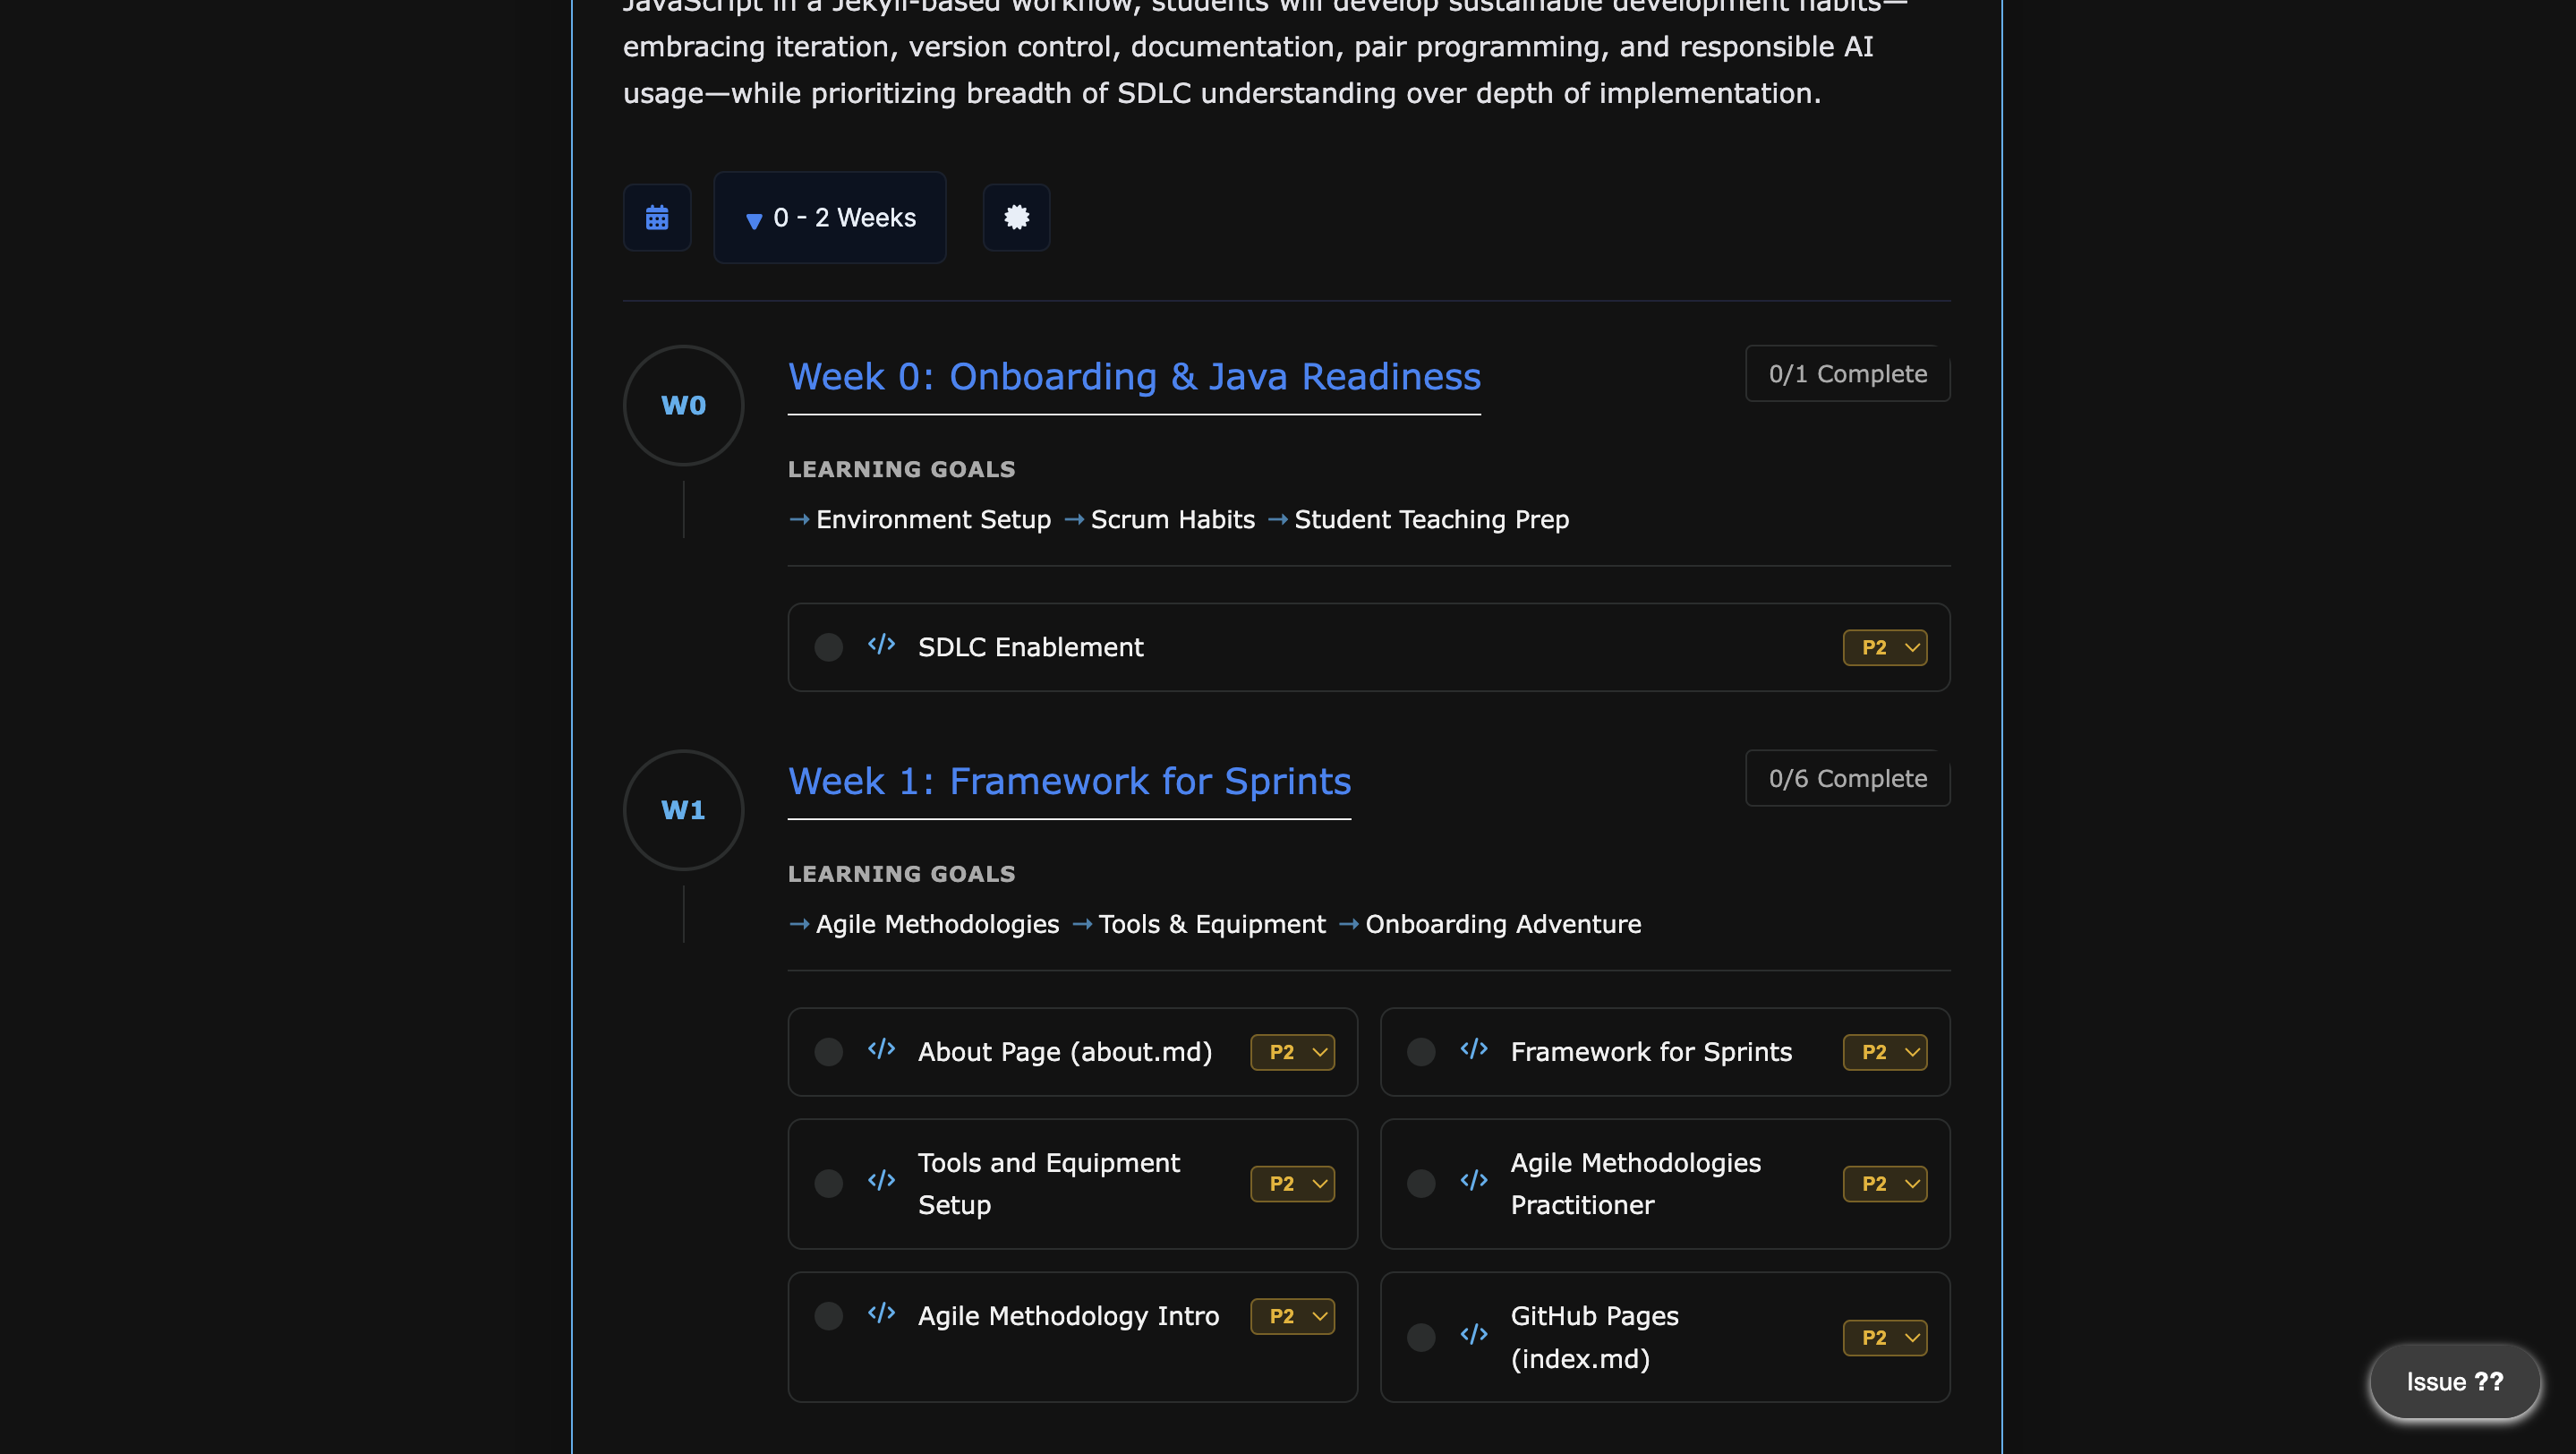Jump to the W1 timeline marker

coord(683,810)
